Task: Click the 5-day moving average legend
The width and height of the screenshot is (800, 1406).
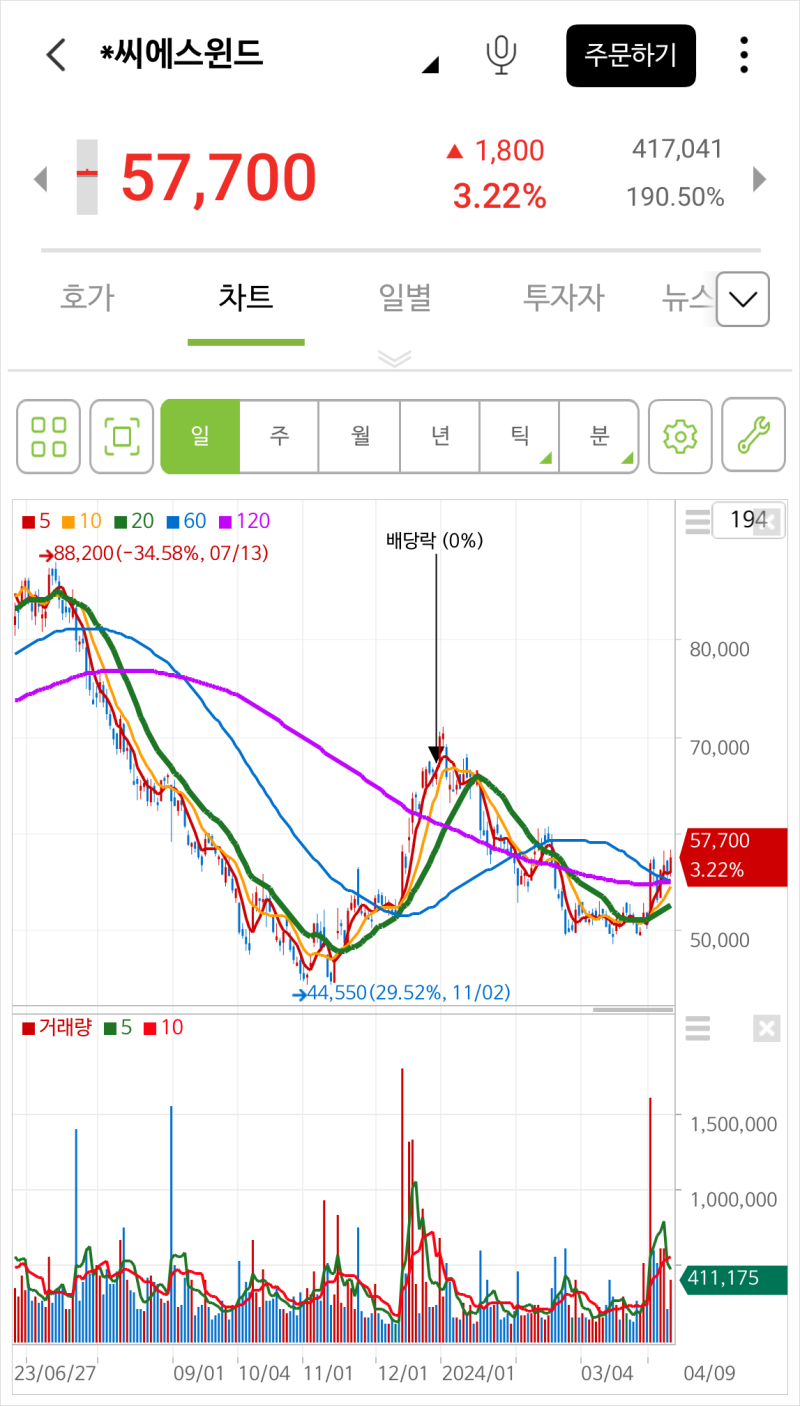Action: click(x=36, y=521)
